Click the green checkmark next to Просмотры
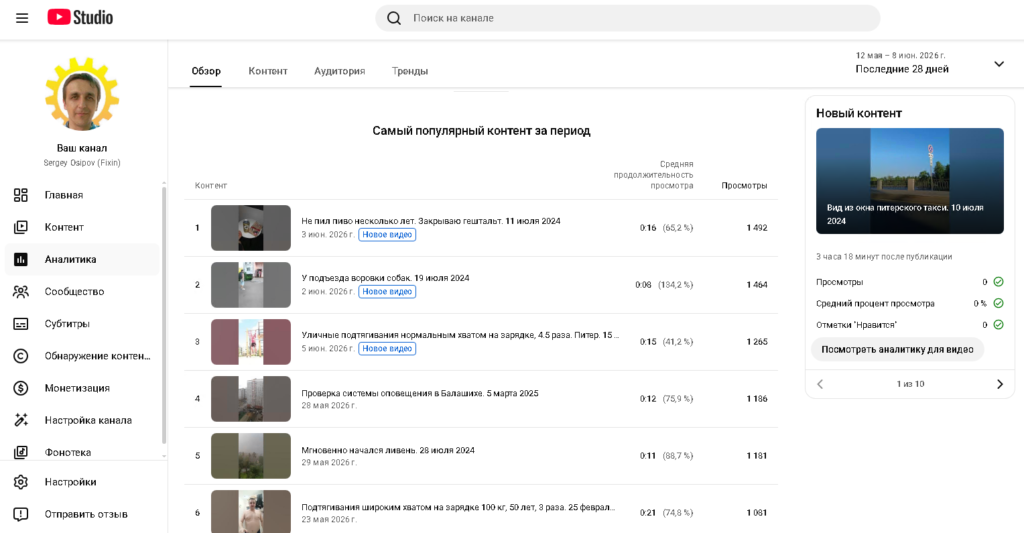The height and width of the screenshot is (533, 1024). point(999,282)
